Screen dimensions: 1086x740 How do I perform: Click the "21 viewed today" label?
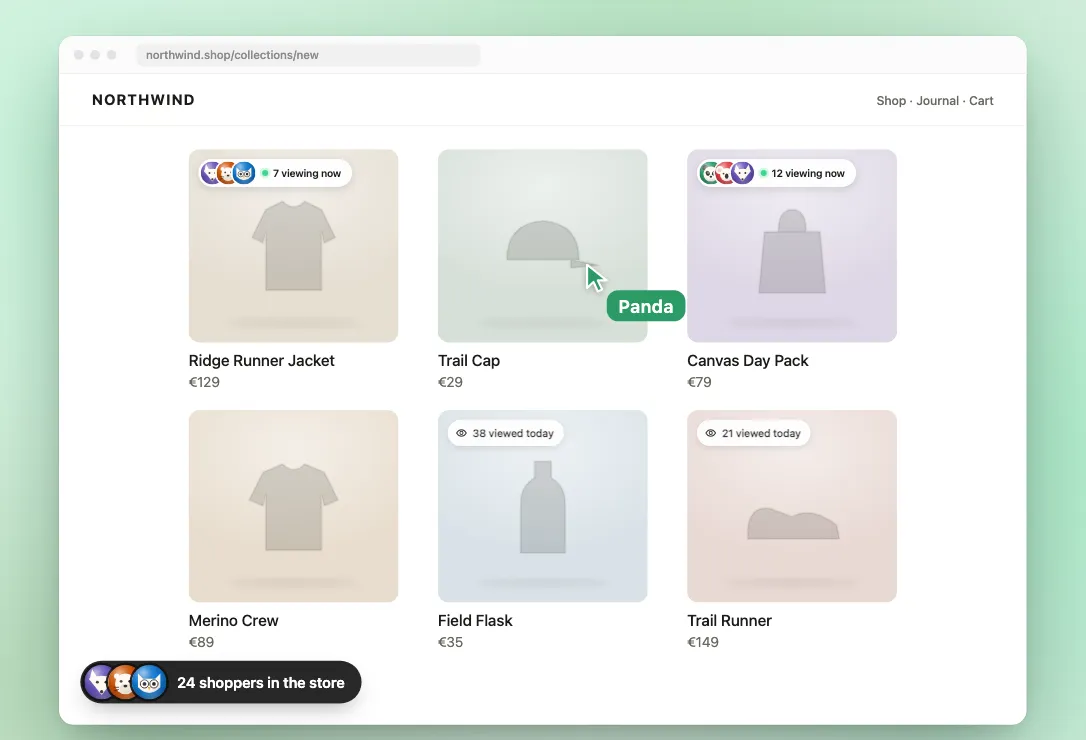760,433
